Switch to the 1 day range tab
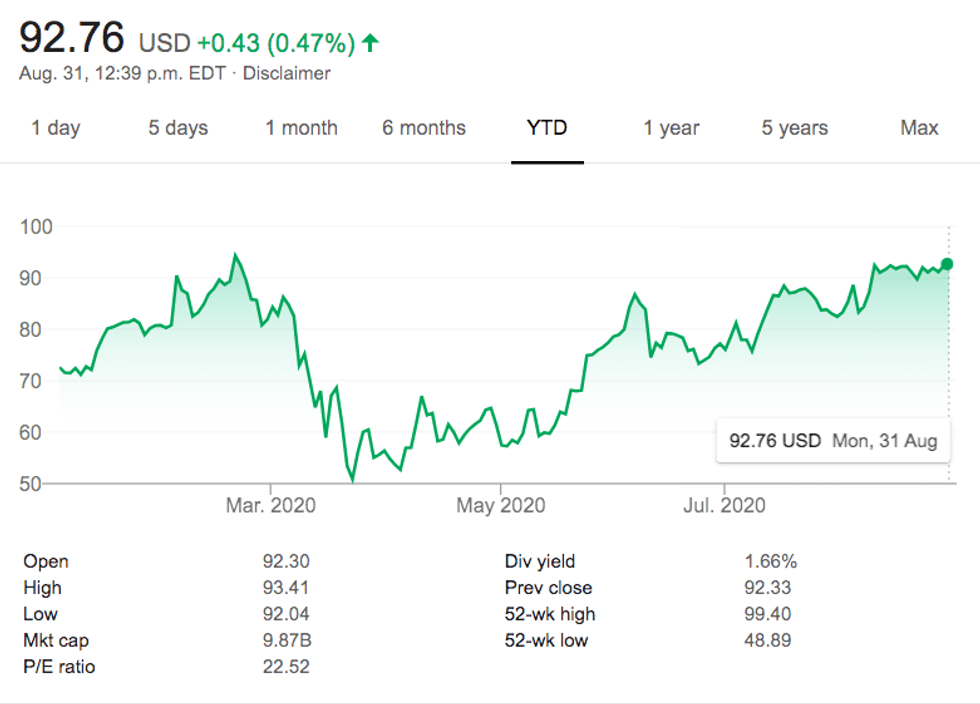The width and height of the screenshot is (980, 704). [55, 128]
